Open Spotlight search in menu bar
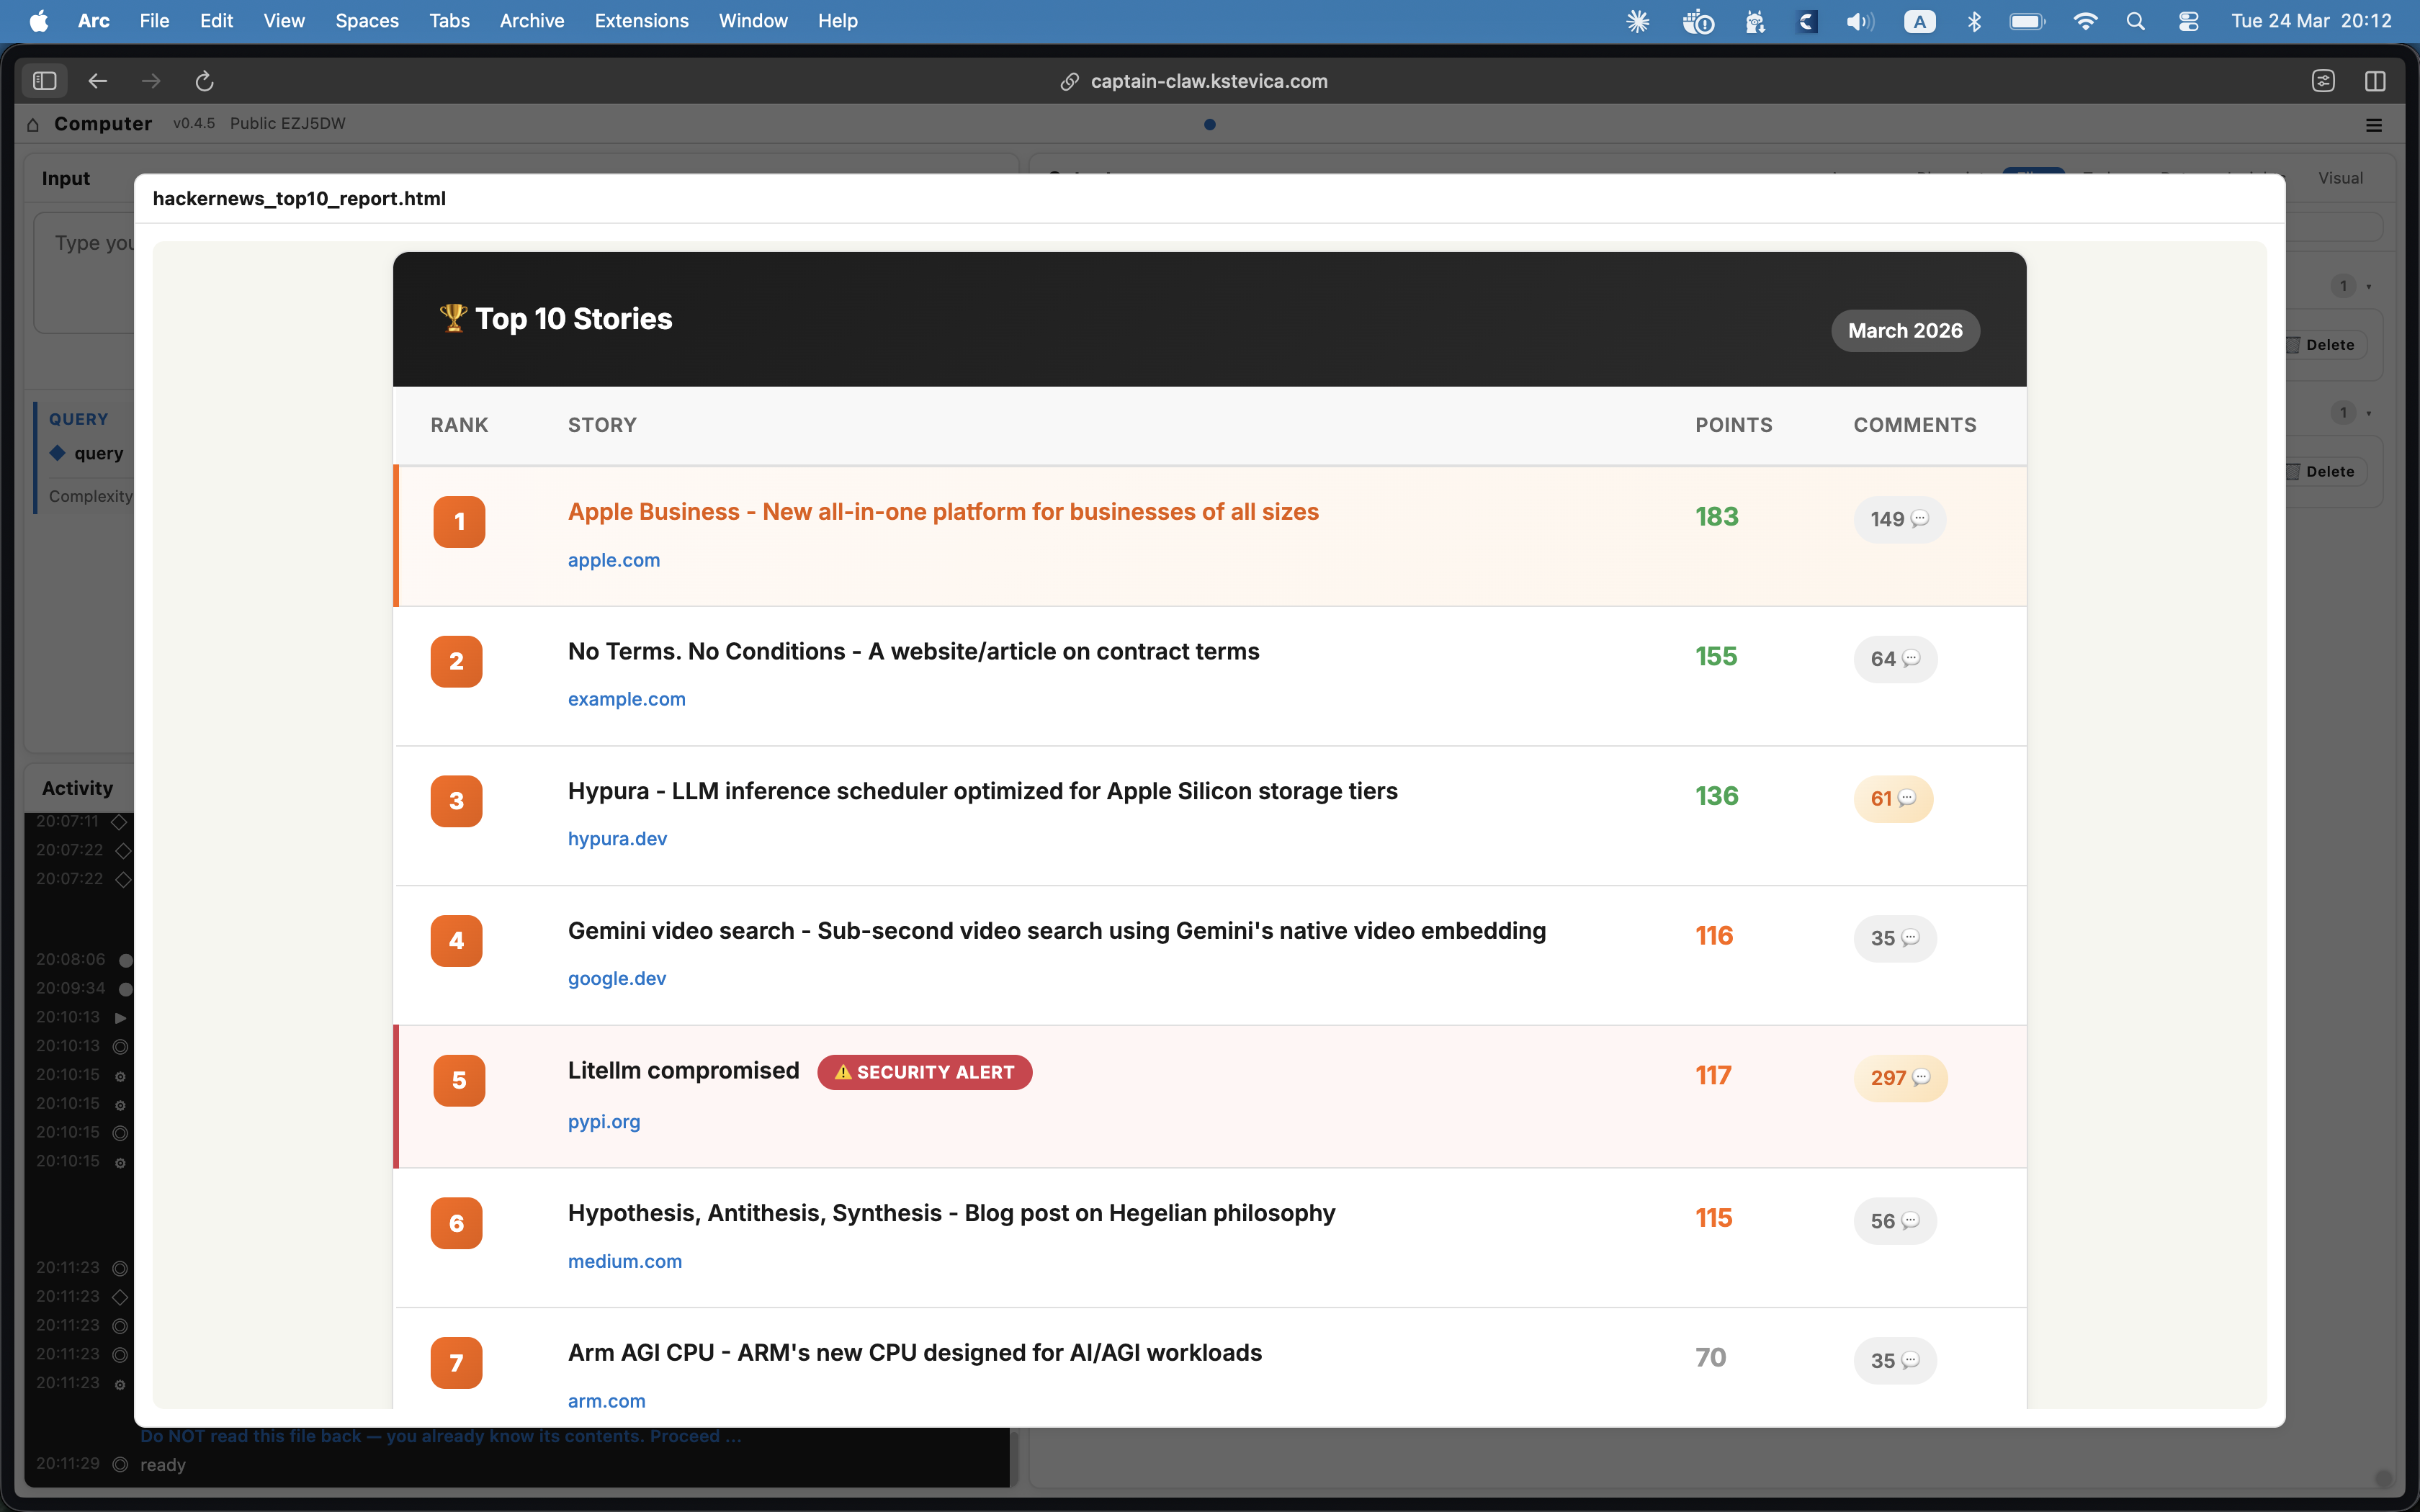This screenshot has height=1512, width=2420. (2135, 21)
